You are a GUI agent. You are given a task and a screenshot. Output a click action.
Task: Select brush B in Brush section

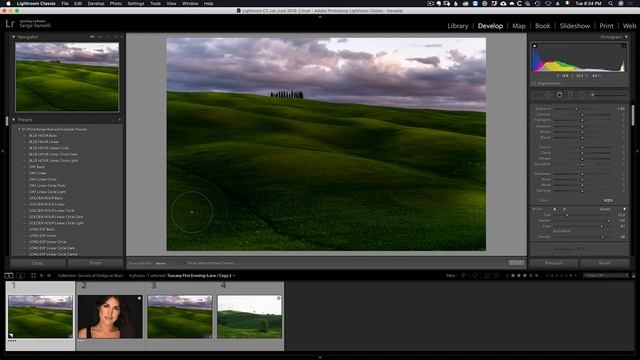point(564,209)
